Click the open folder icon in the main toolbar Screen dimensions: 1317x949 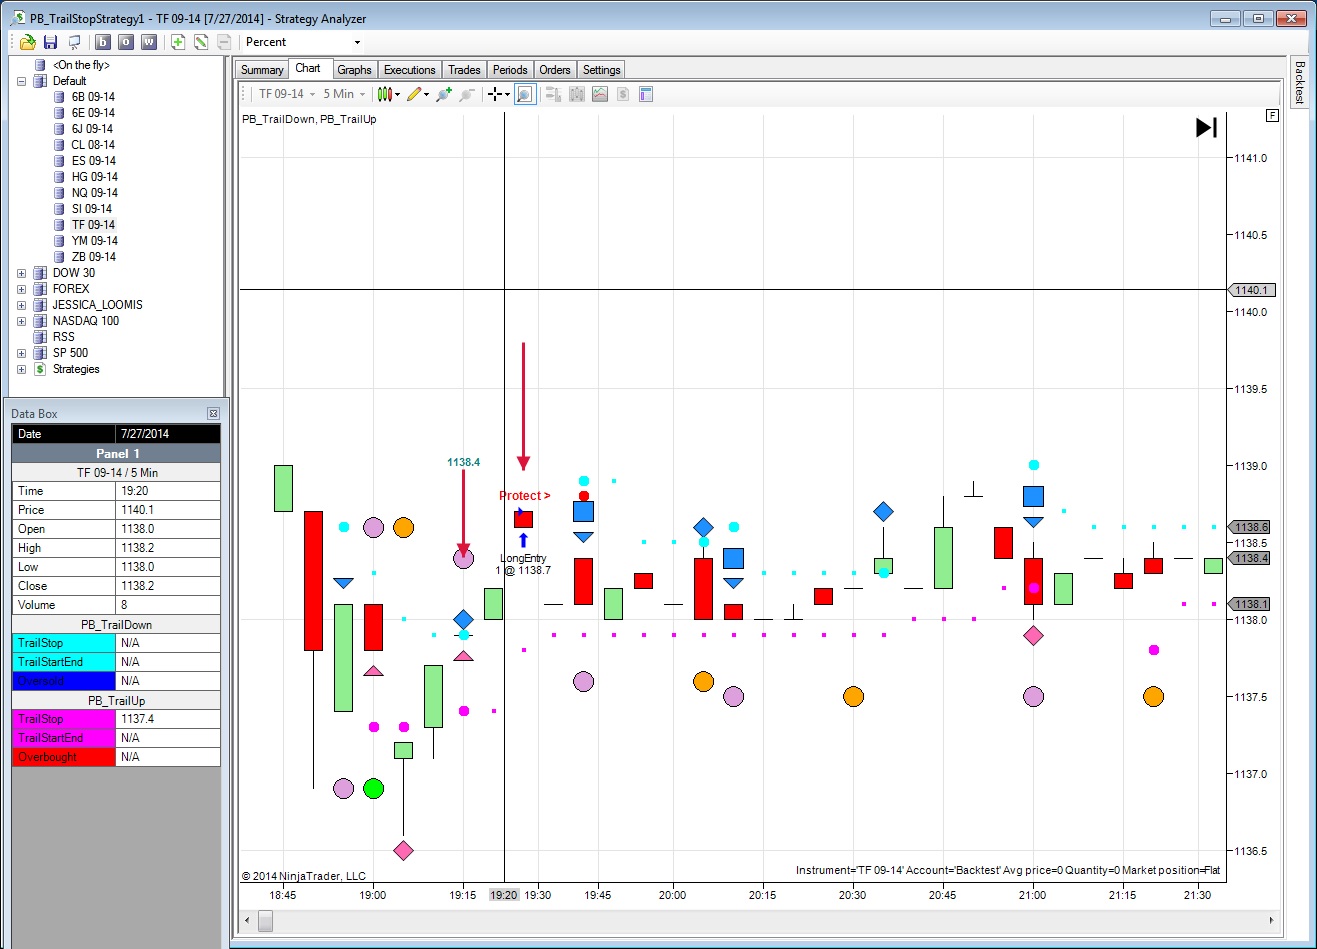28,42
